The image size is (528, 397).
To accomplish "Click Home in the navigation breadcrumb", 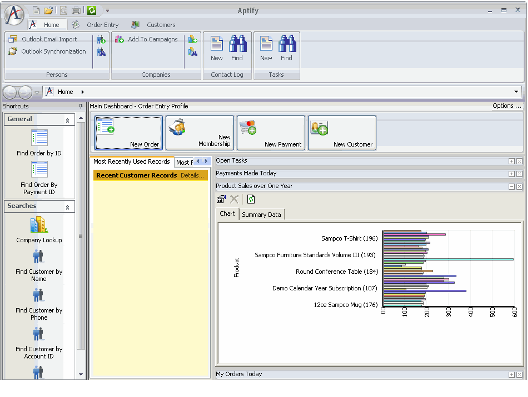I will 65,92.
